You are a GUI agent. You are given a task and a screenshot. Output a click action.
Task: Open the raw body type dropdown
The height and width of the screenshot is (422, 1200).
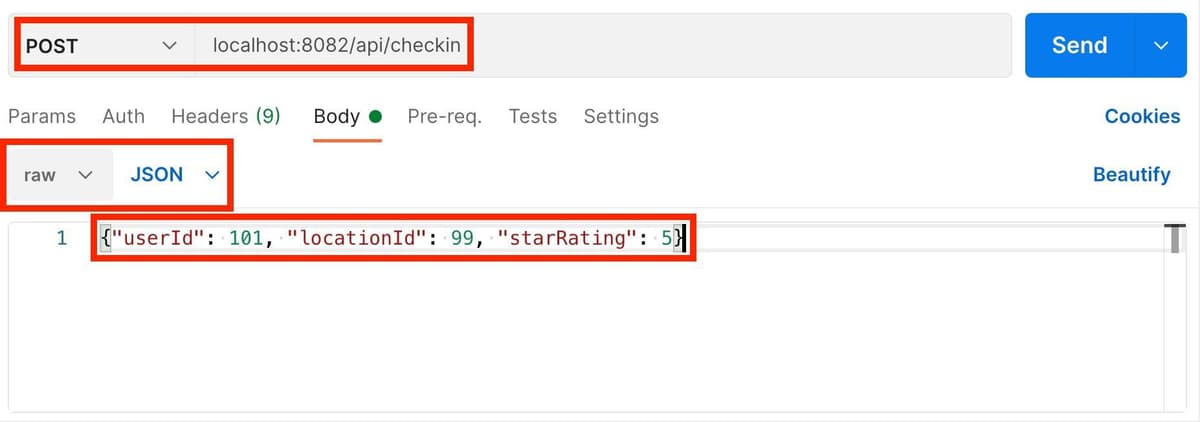[x=58, y=175]
